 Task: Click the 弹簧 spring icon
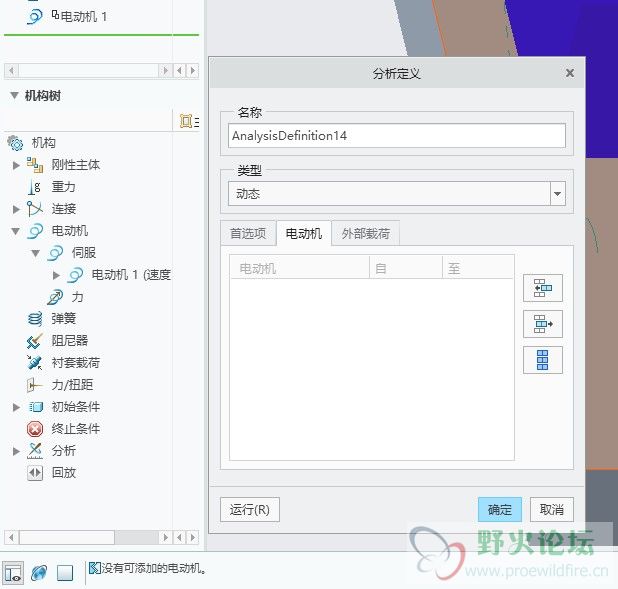click(35, 319)
